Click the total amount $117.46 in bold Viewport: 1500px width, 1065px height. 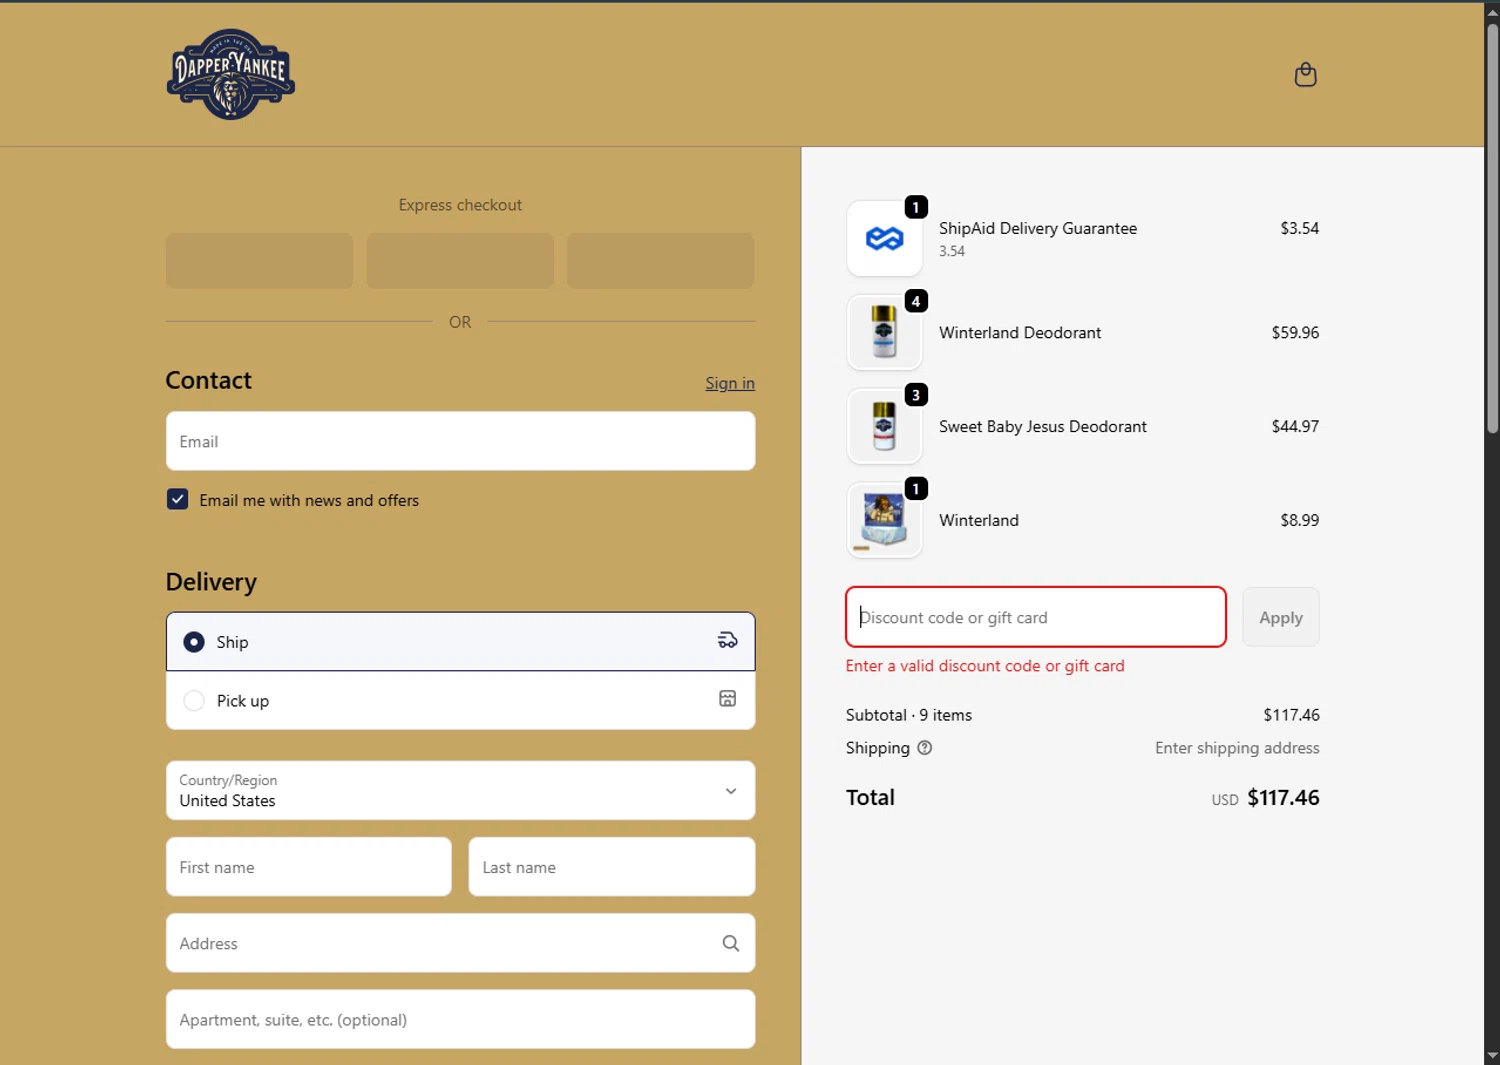coord(1283,797)
